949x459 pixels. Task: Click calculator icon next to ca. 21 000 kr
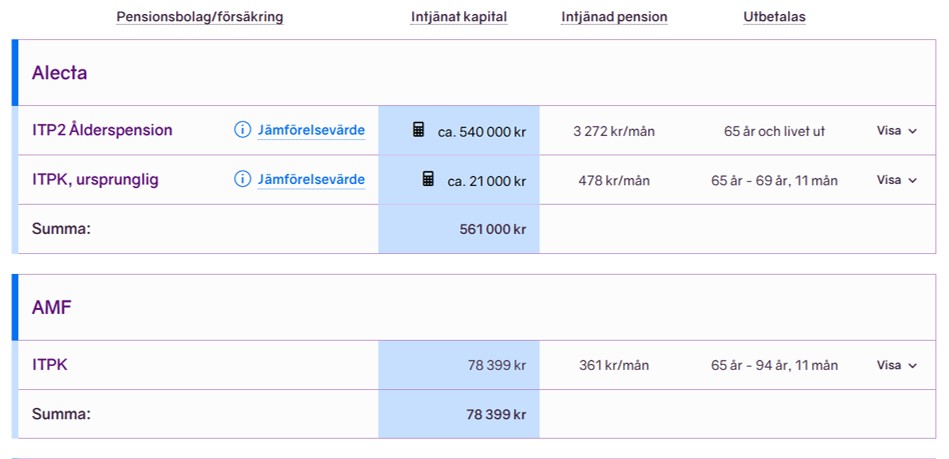tap(428, 179)
